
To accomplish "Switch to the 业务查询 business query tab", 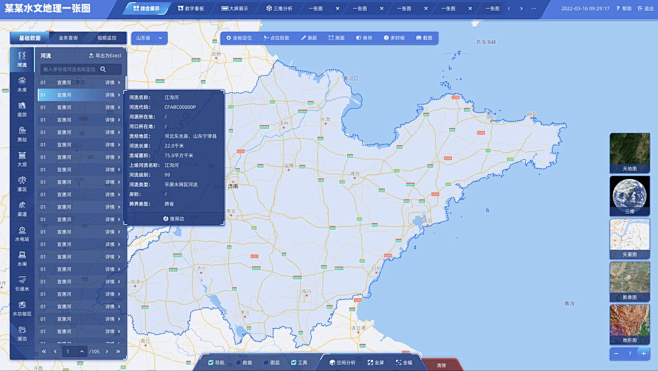I will tap(68, 38).
